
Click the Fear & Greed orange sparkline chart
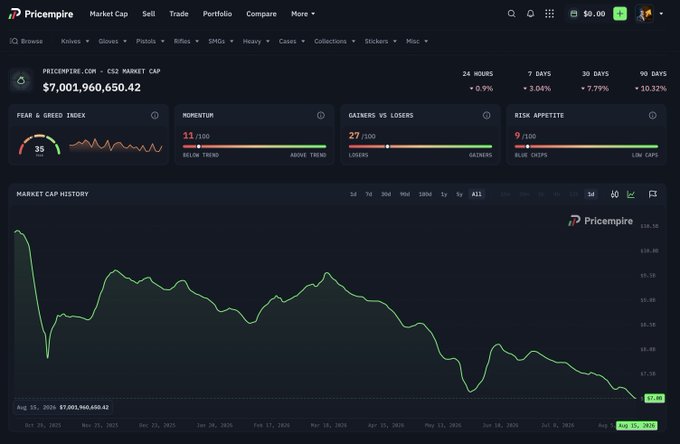point(115,145)
